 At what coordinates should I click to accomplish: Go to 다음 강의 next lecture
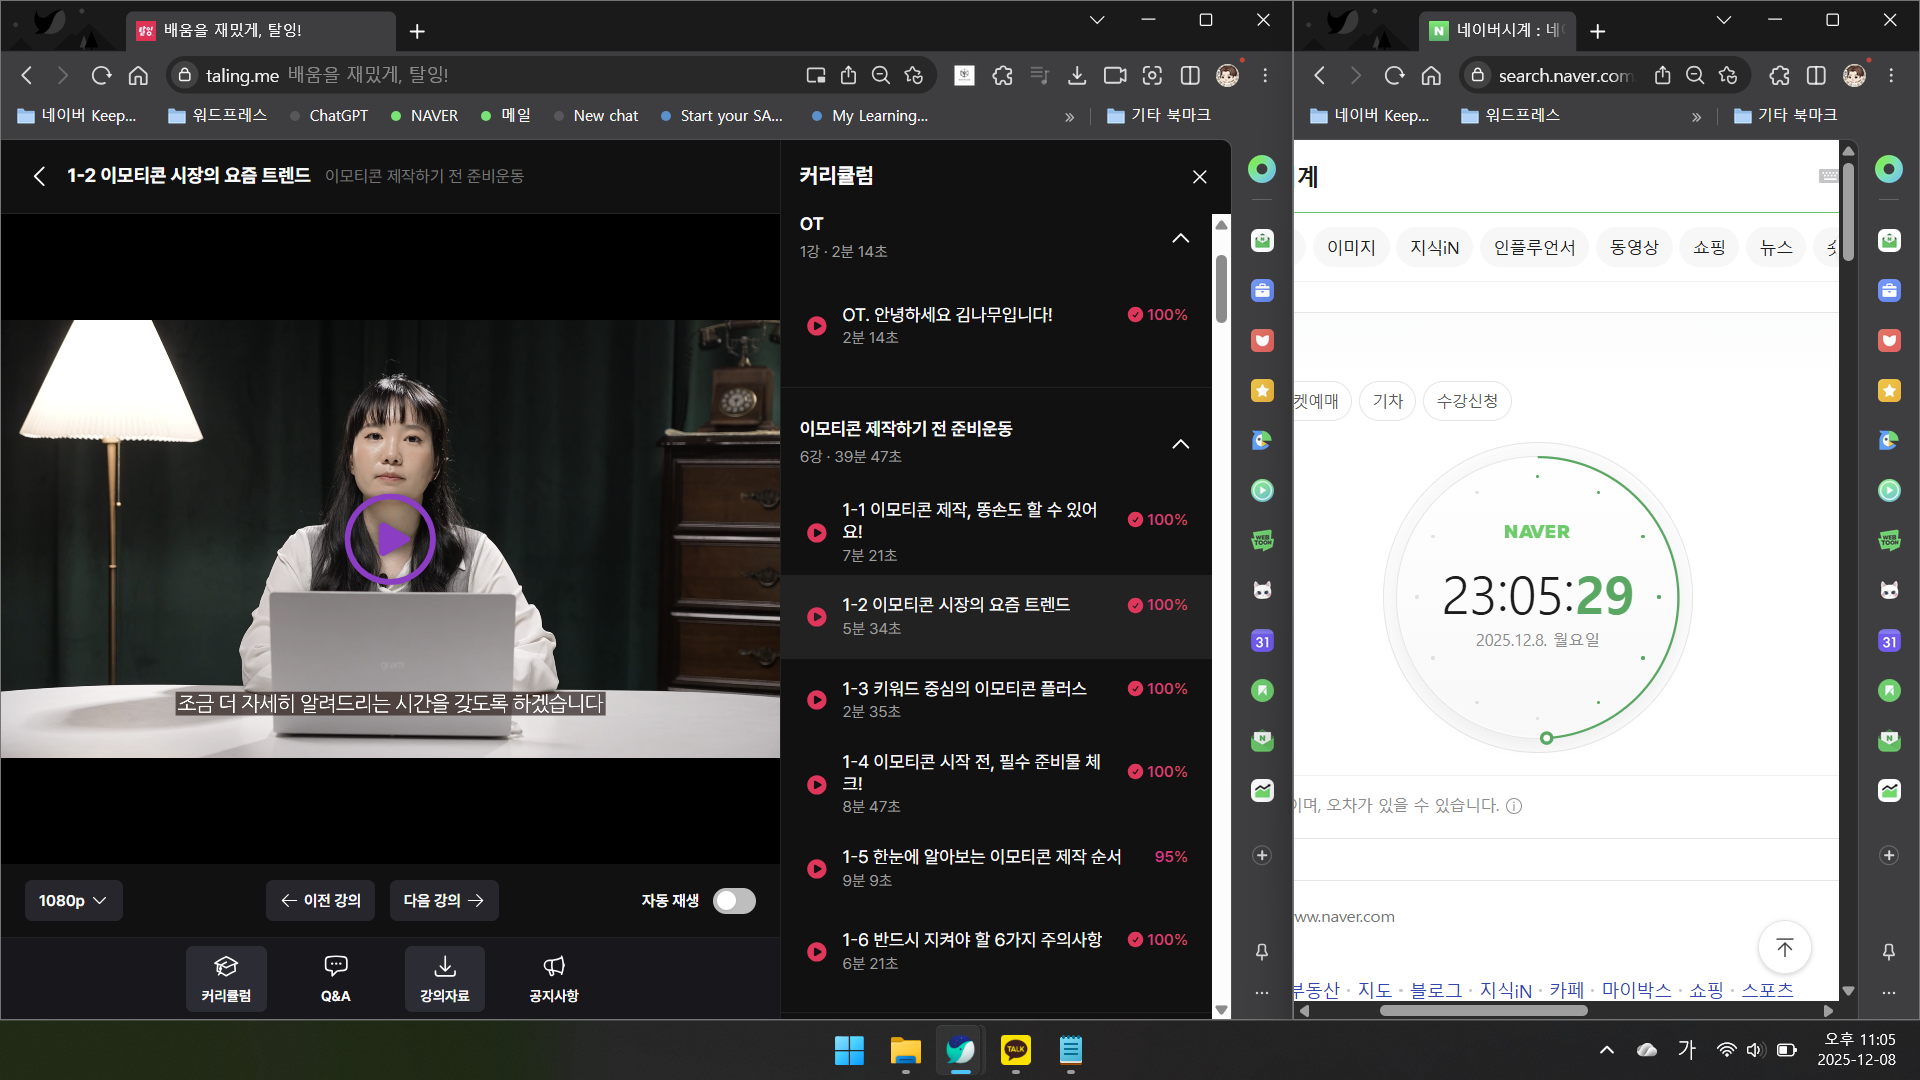click(444, 901)
